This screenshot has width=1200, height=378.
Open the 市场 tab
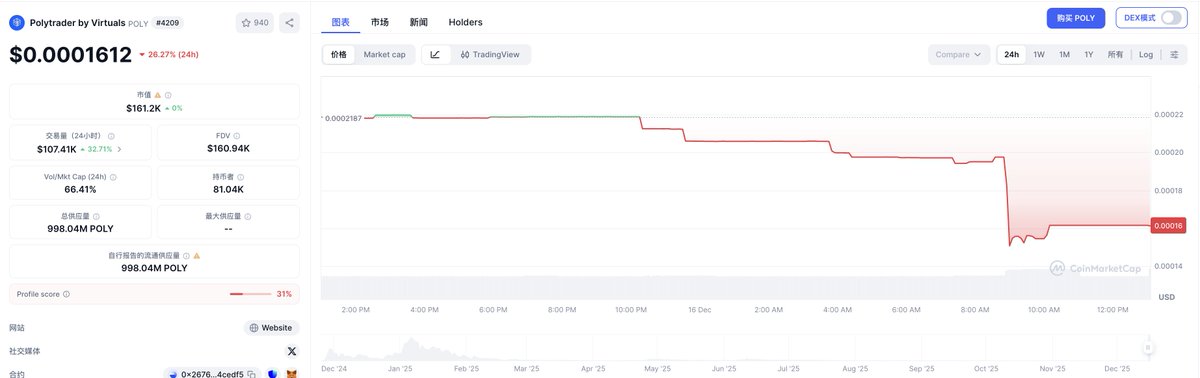pyautogui.click(x=380, y=21)
